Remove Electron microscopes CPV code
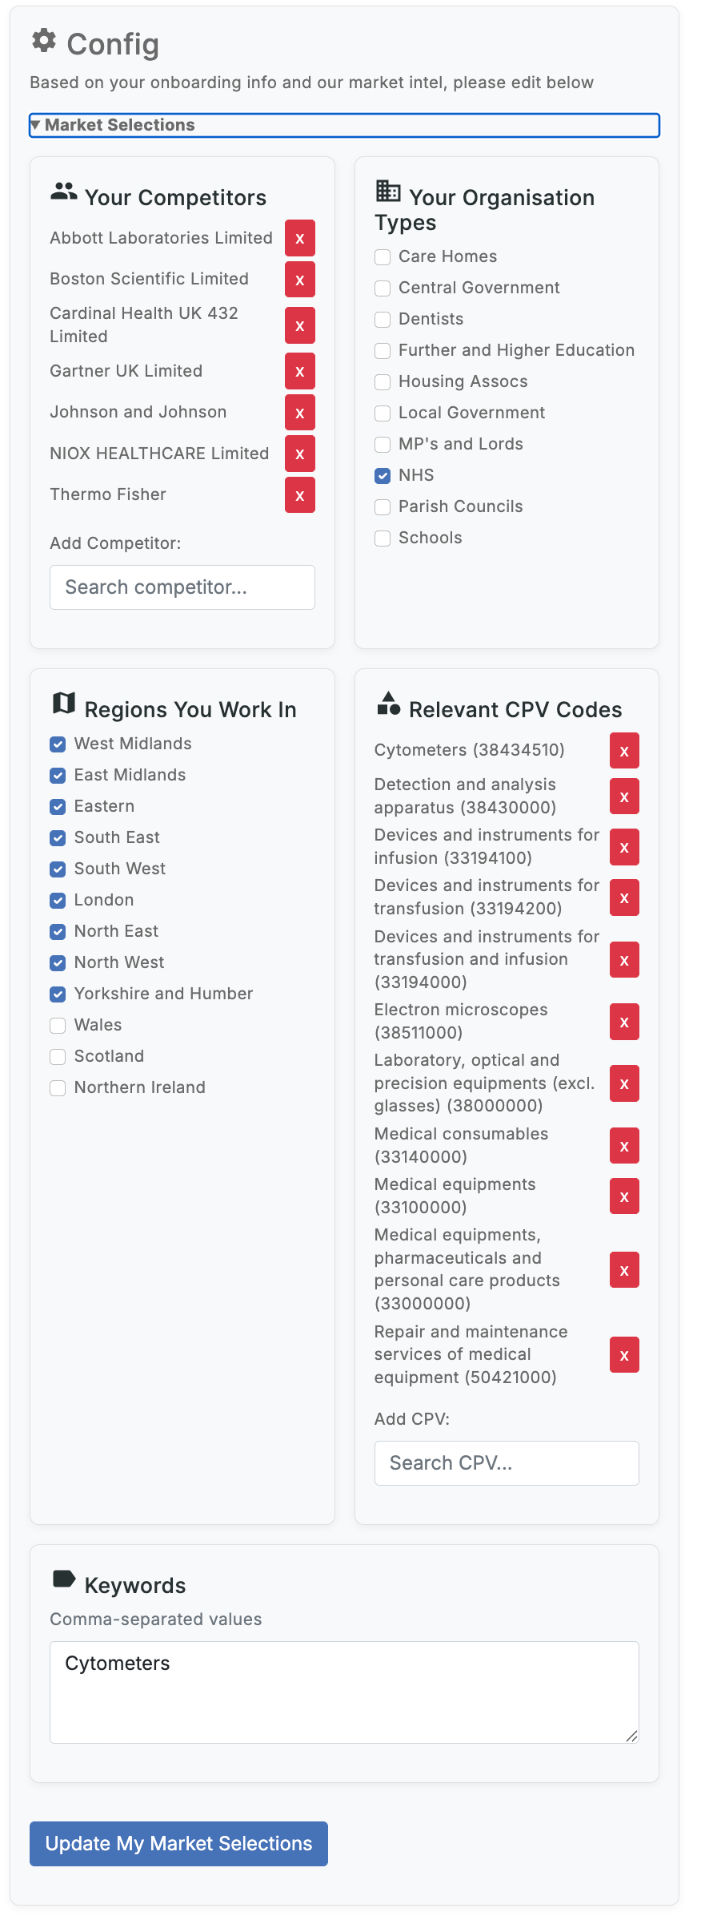 (624, 1022)
